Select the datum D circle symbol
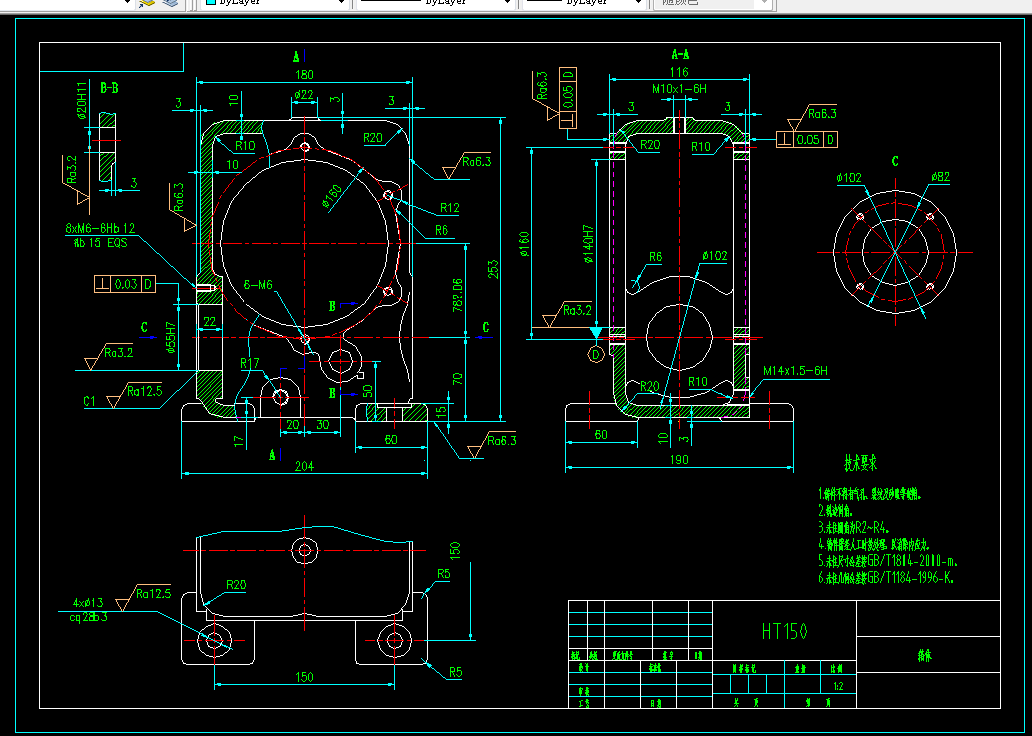1032x736 pixels. tap(596, 355)
